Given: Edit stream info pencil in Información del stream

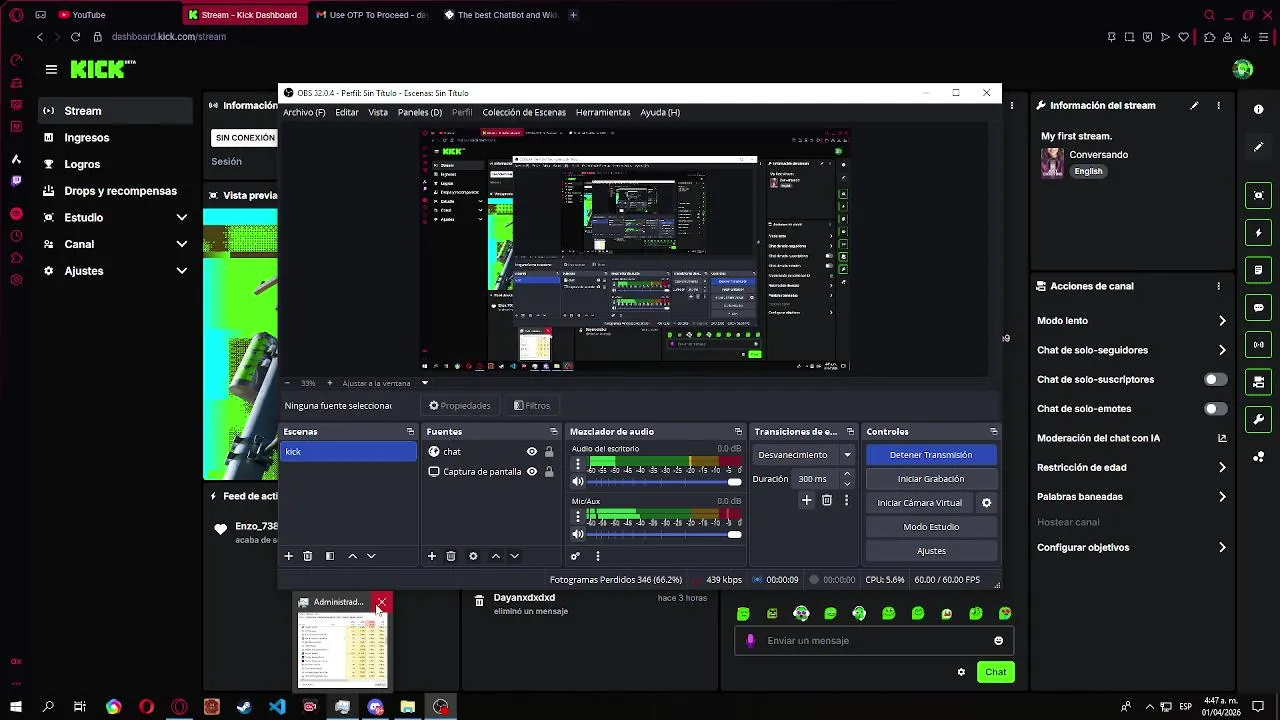Looking at the screenshot, I should (1194, 105).
